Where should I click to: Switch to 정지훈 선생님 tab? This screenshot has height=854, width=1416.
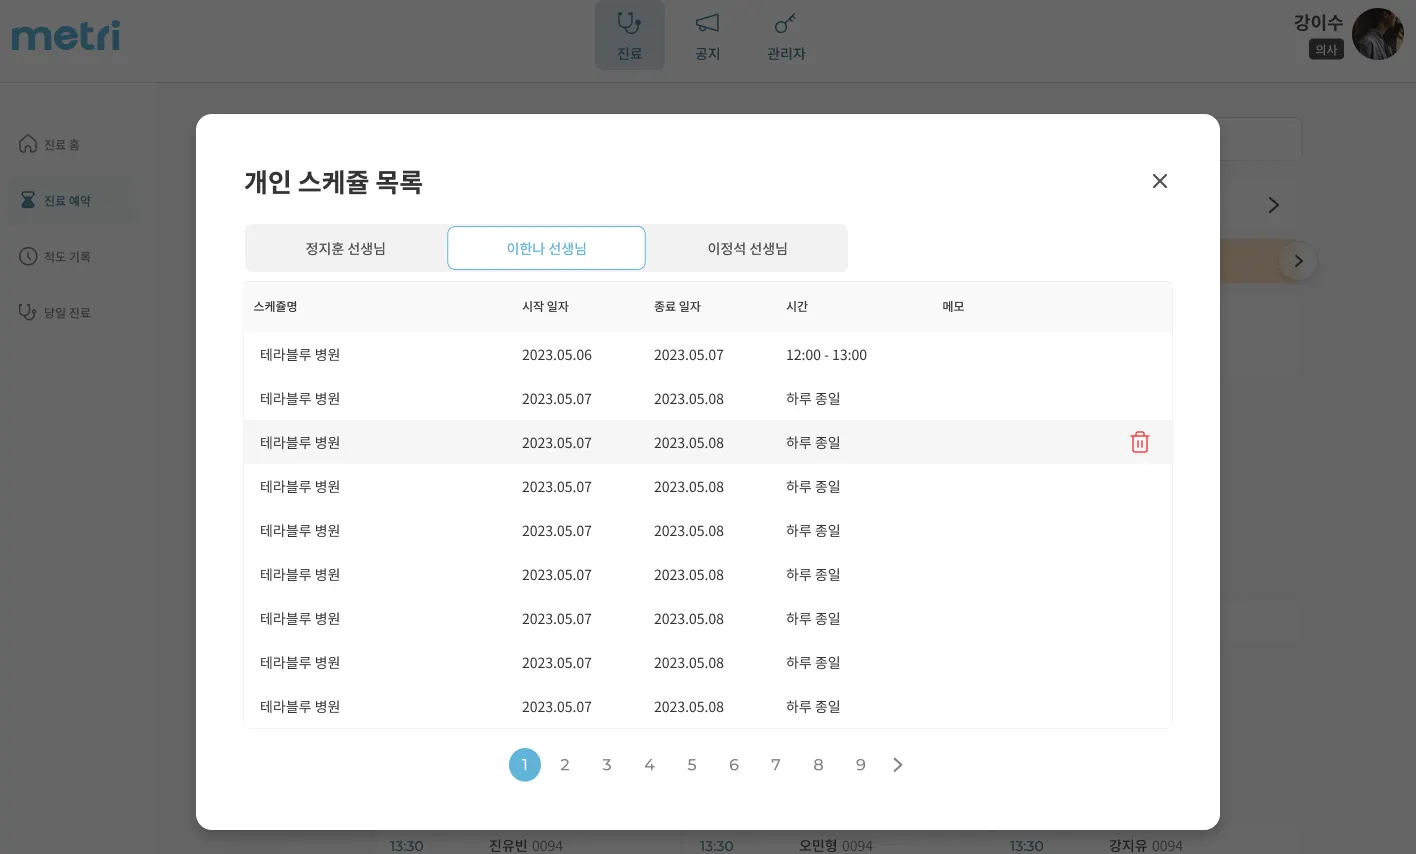[345, 248]
